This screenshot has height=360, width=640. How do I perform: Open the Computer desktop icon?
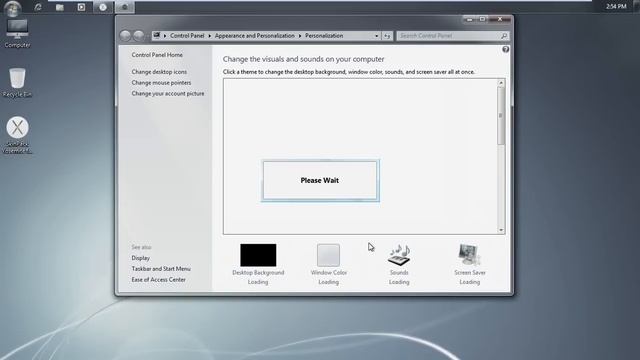17,33
